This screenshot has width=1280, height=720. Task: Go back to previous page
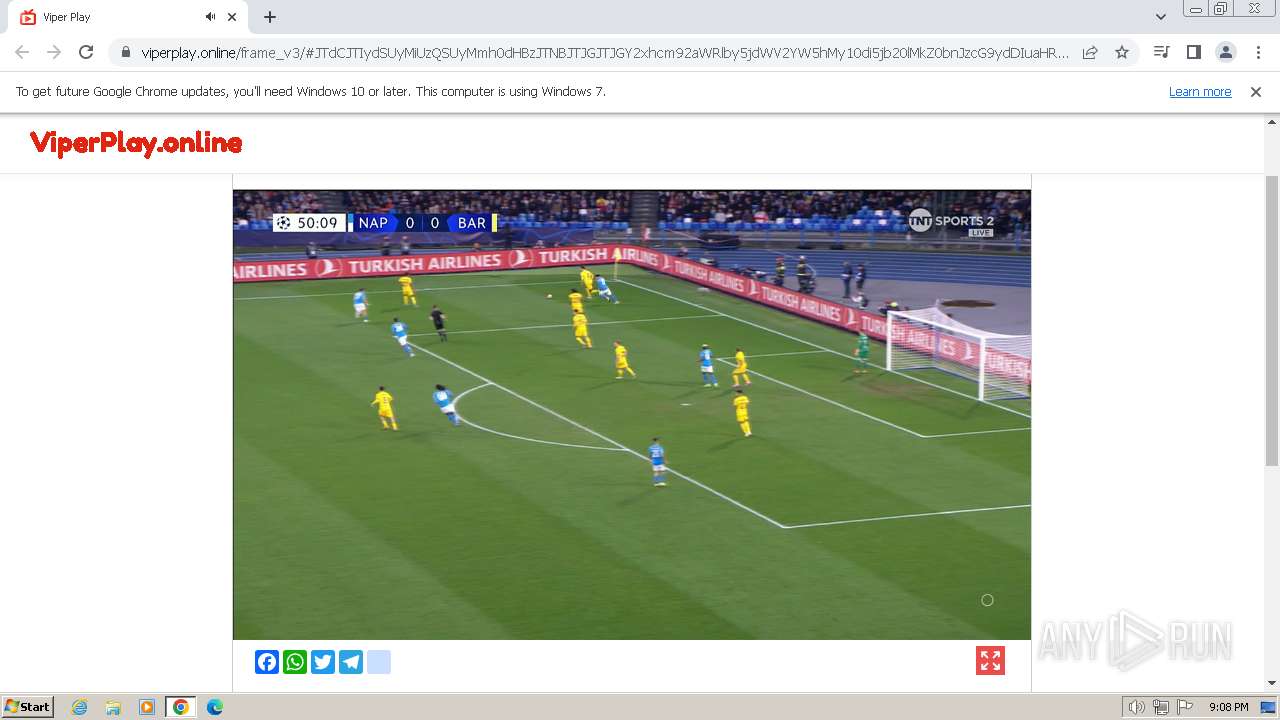coord(22,52)
